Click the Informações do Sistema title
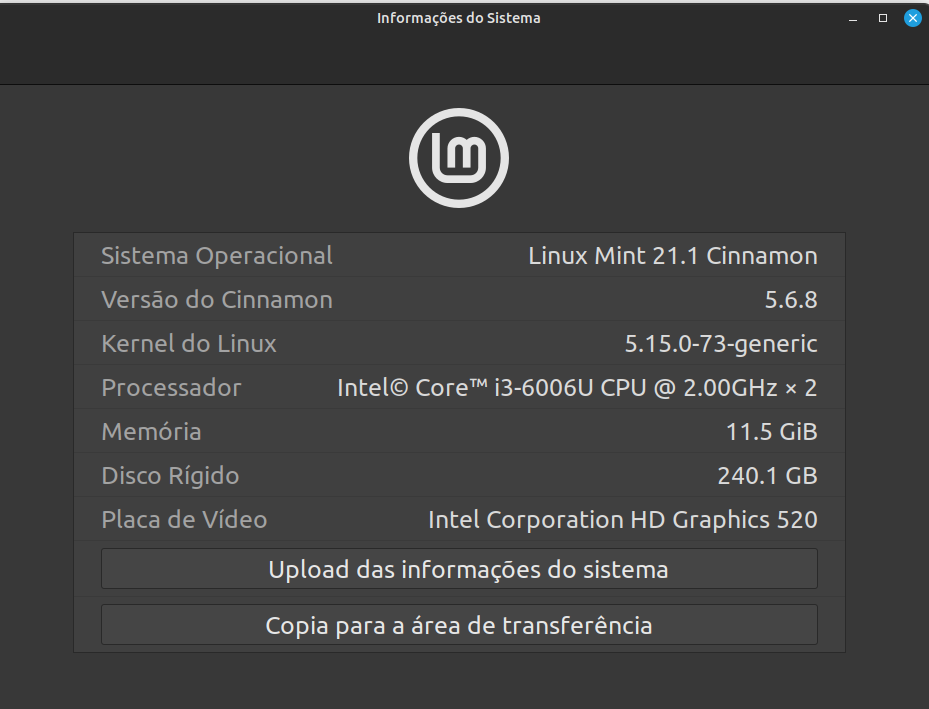The width and height of the screenshot is (929, 709). 459,18
